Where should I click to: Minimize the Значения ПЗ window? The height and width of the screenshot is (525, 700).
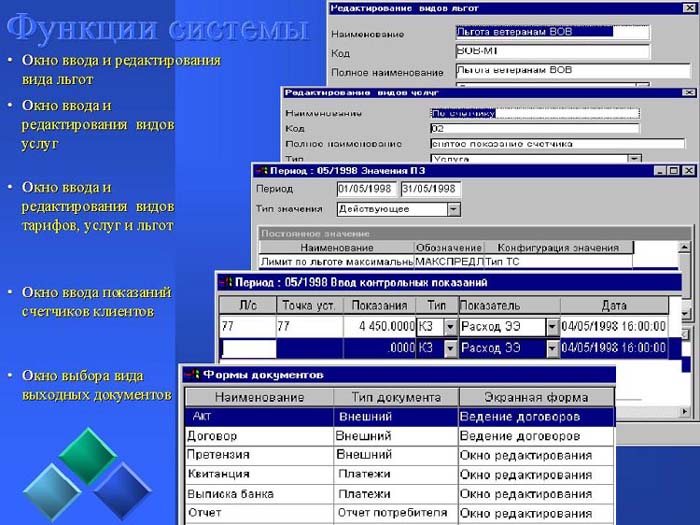pyautogui.click(x=659, y=171)
